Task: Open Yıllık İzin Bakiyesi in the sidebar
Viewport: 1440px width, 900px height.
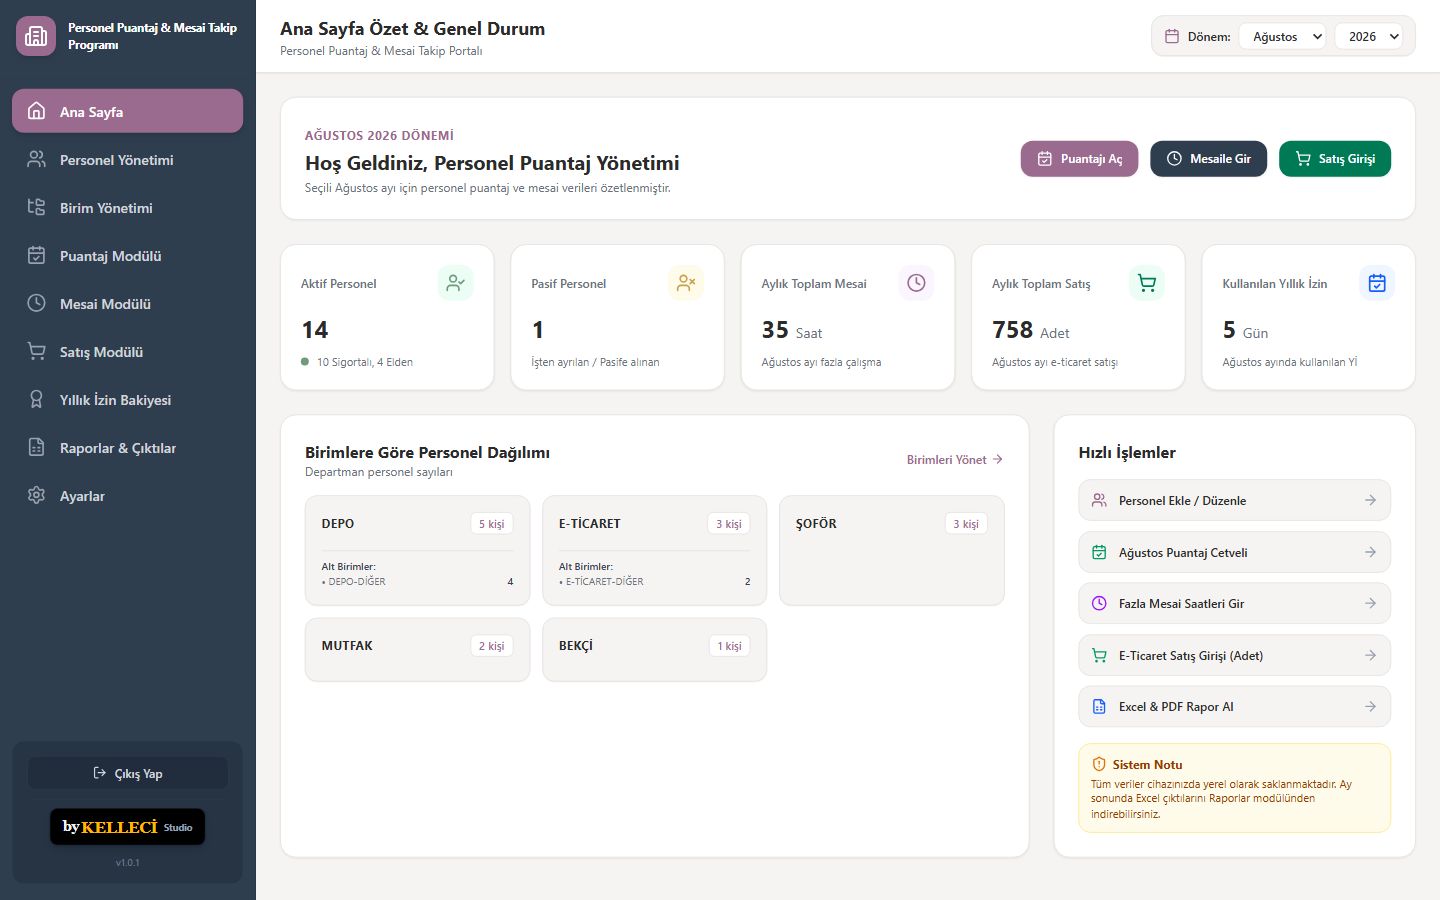Action: (x=127, y=399)
